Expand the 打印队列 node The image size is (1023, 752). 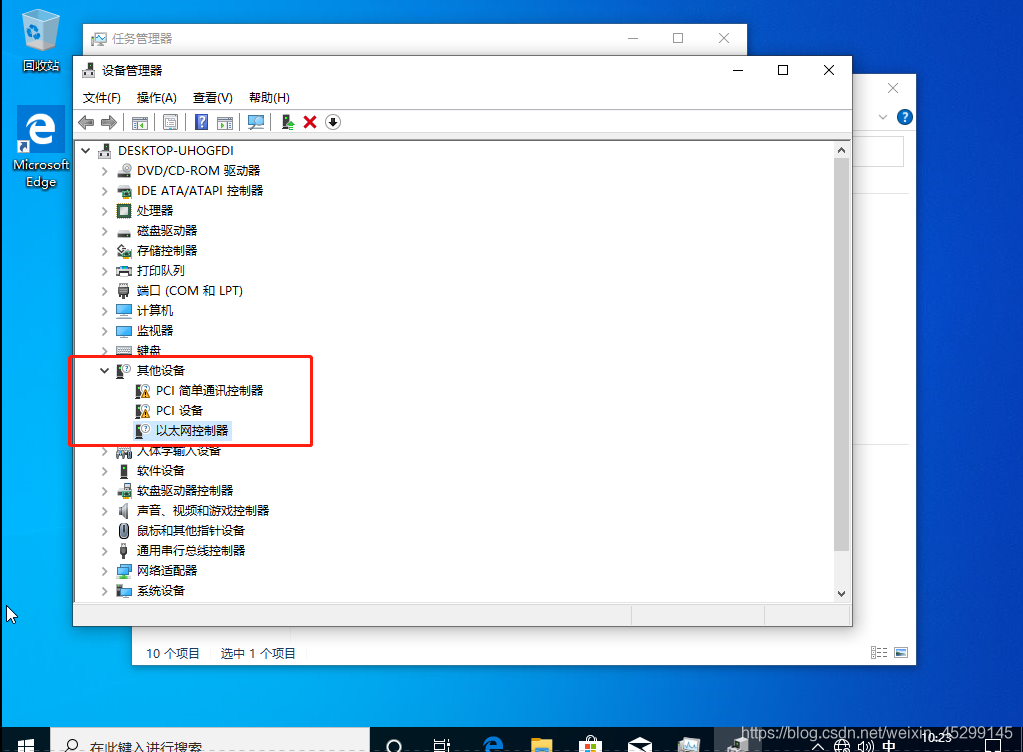pos(104,271)
